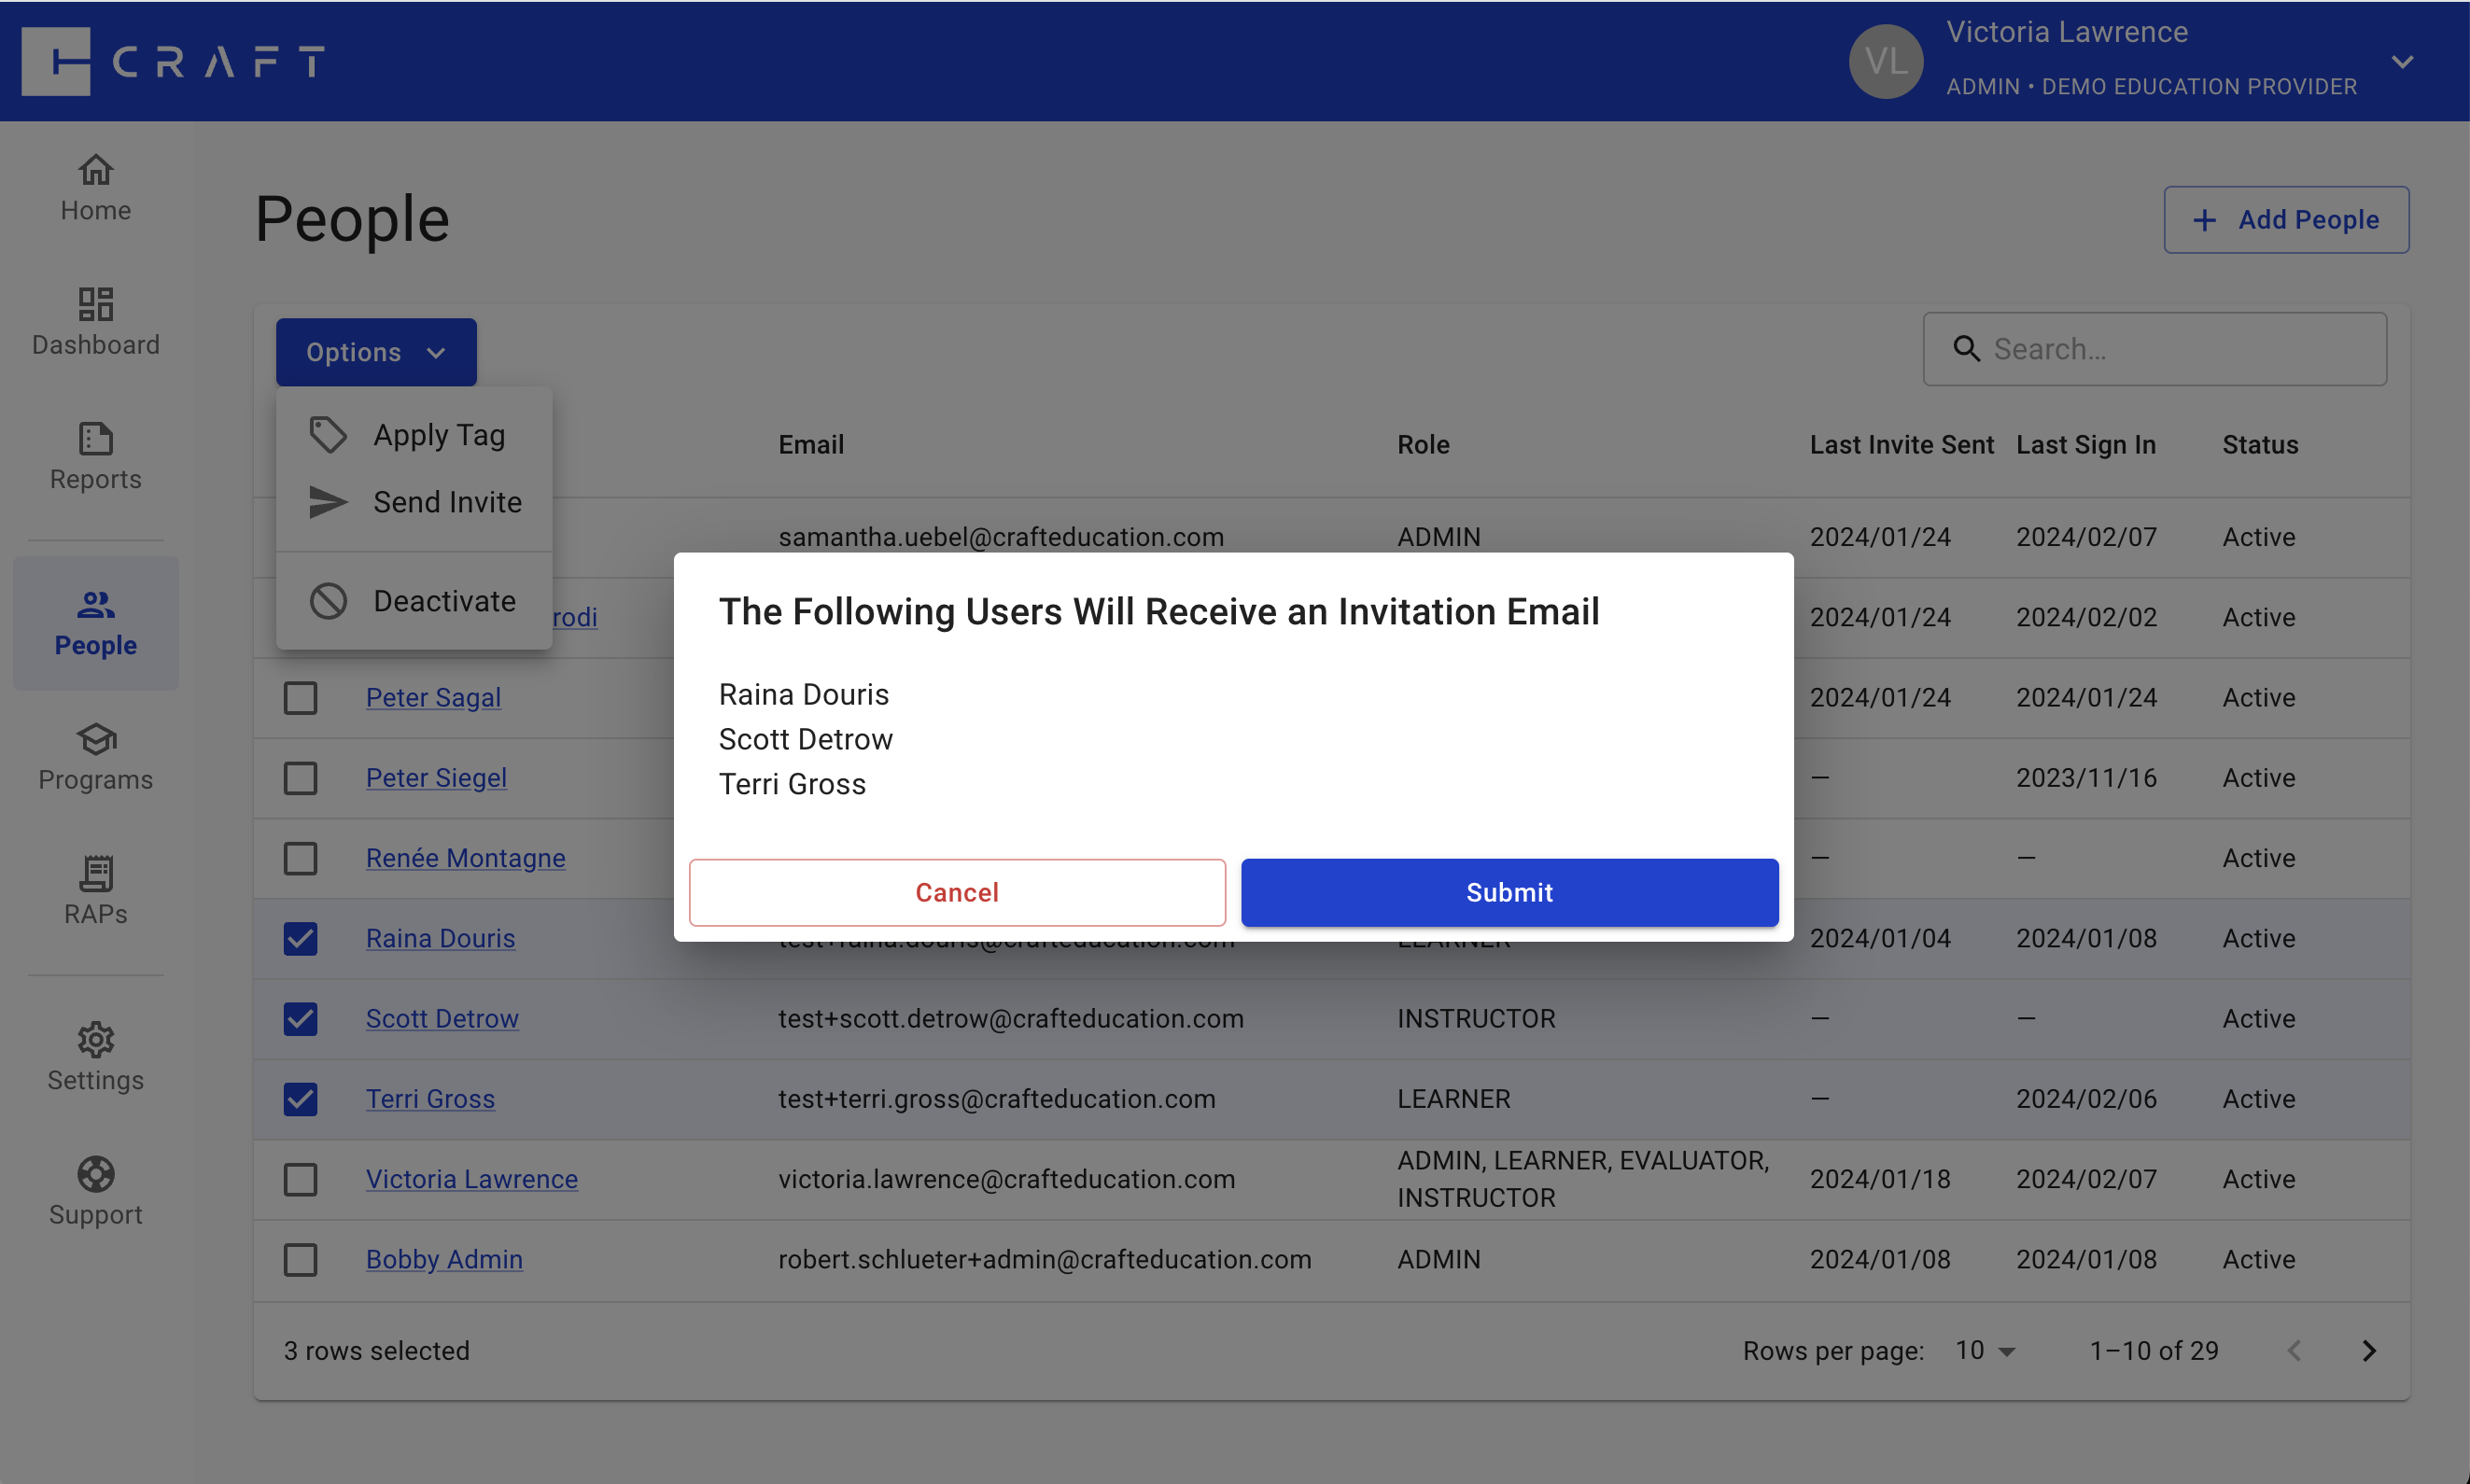The height and width of the screenshot is (1484, 2470).
Task: Select the Bobby Admin row checkbox
Action: click(300, 1259)
